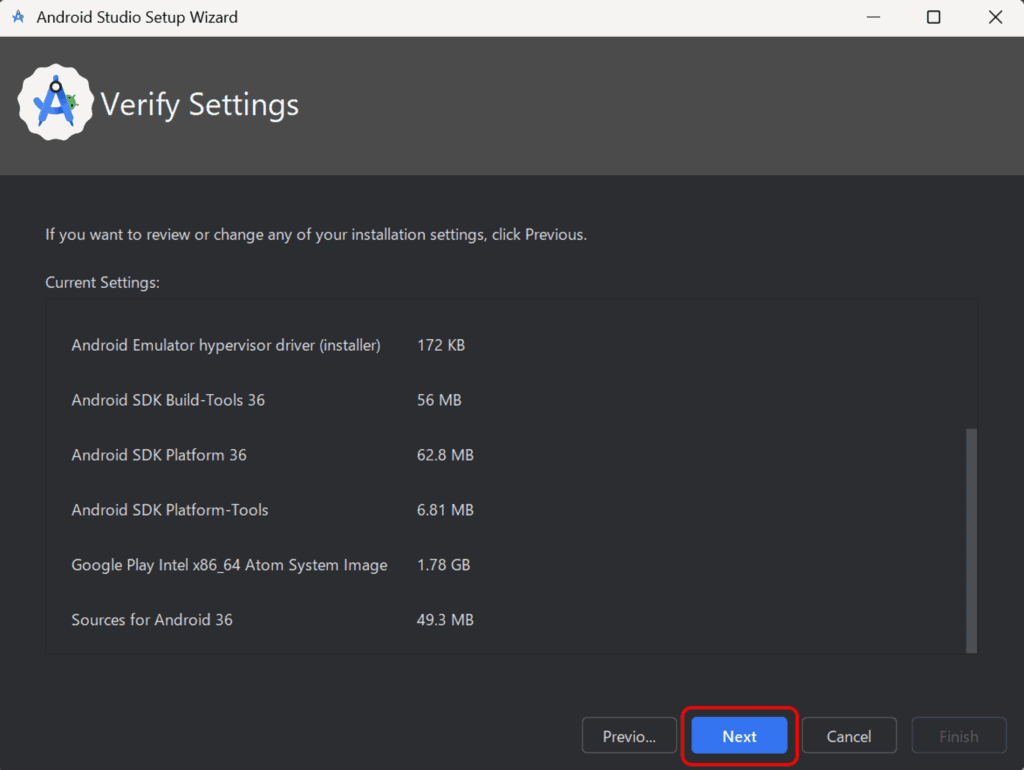Close the Setup Wizard window
The image size is (1024, 770).
995,17
